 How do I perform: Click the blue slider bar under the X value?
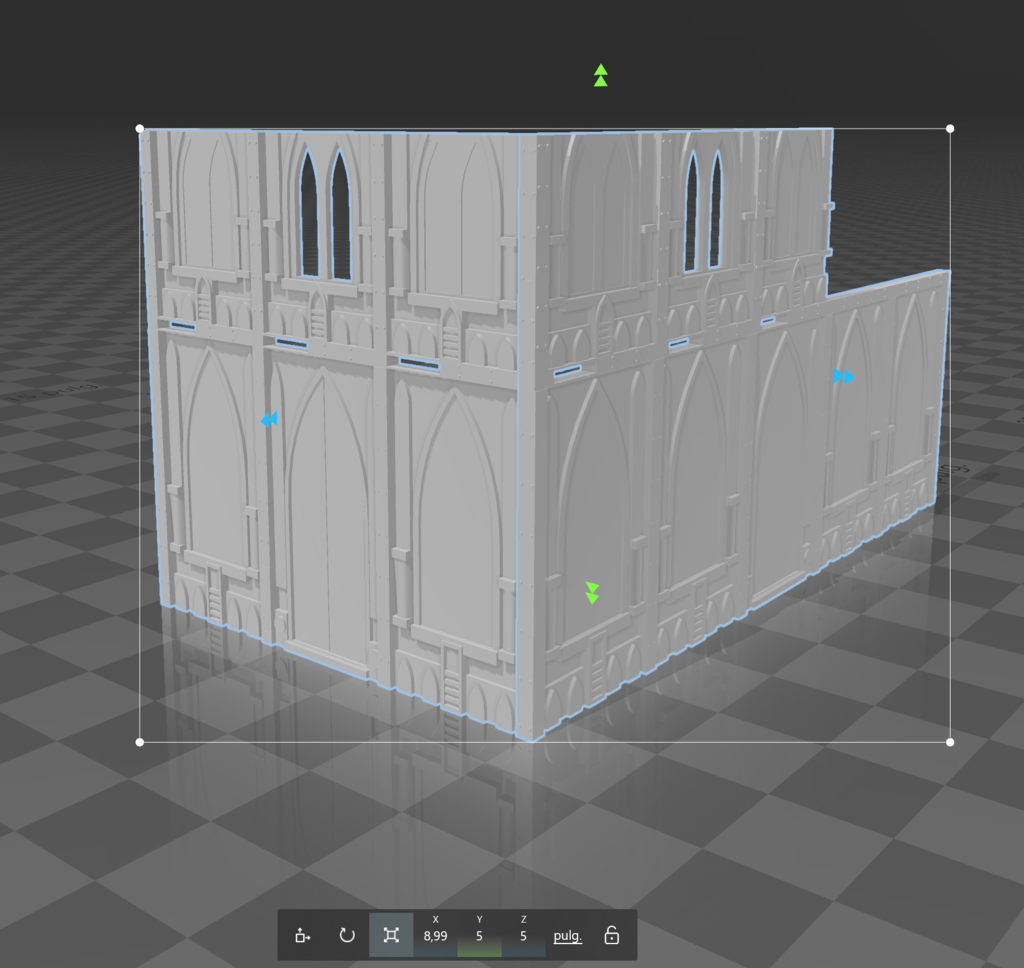434,953
